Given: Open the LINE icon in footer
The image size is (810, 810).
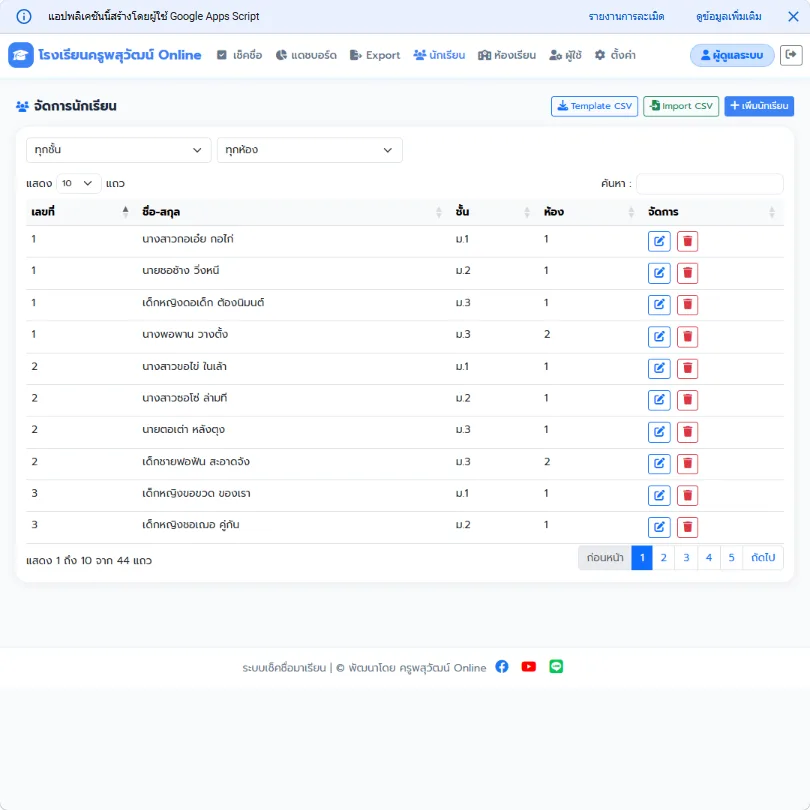Looking at the screenshot, I should [556, 666].
